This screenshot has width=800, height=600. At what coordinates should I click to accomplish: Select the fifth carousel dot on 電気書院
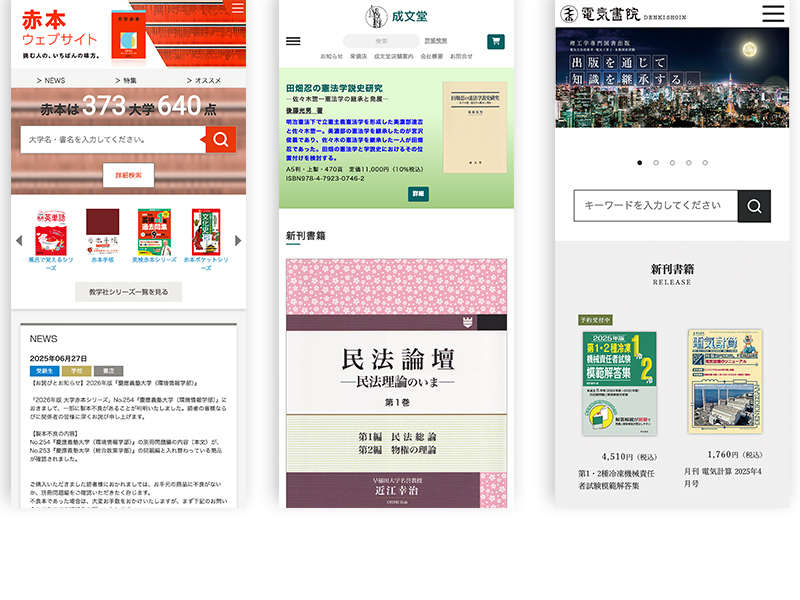(x=705, y=163)
